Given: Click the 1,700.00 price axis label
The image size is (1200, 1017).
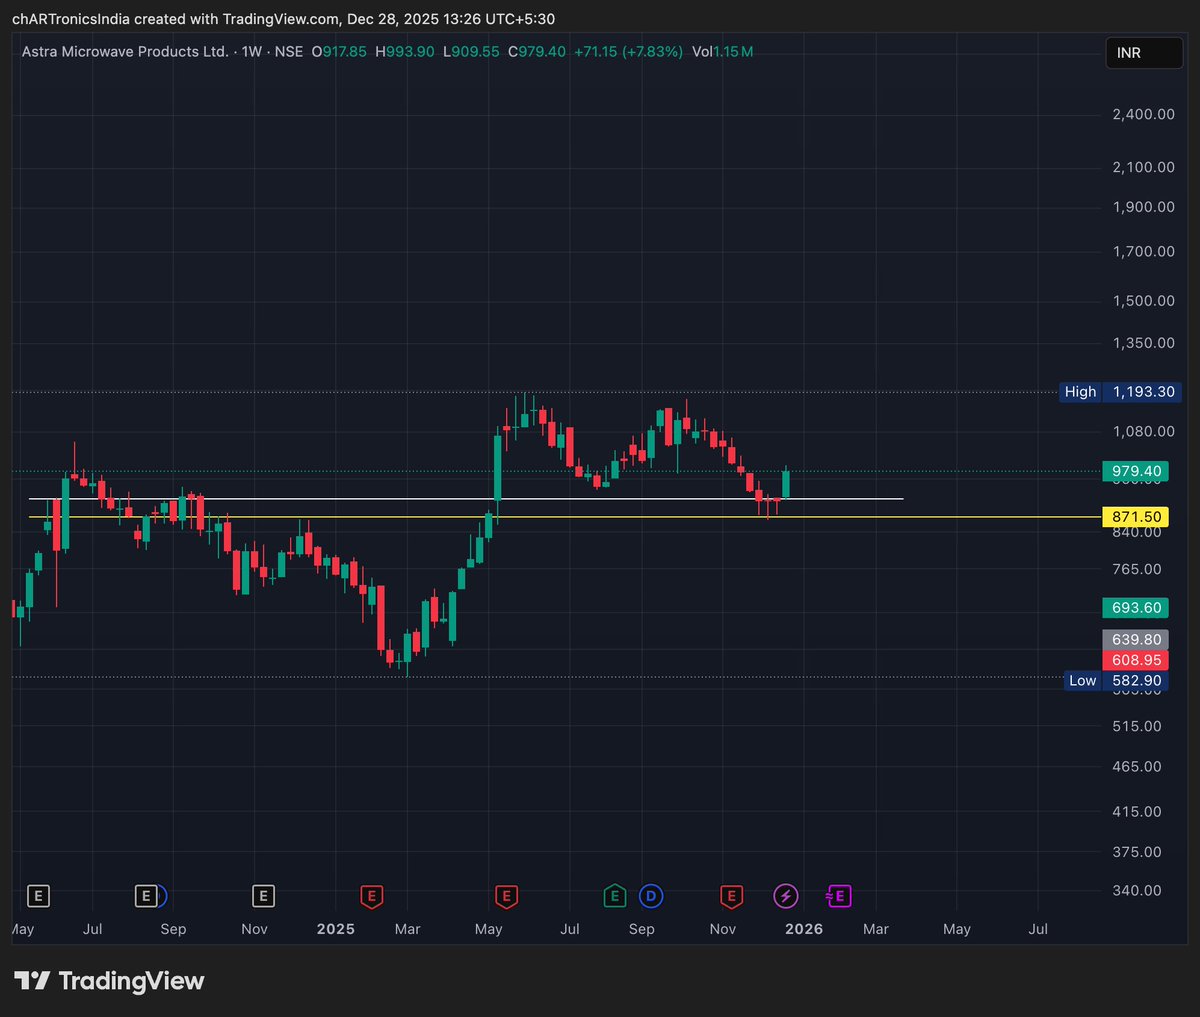Looking at the screenshot, I should click(1144, 251).
